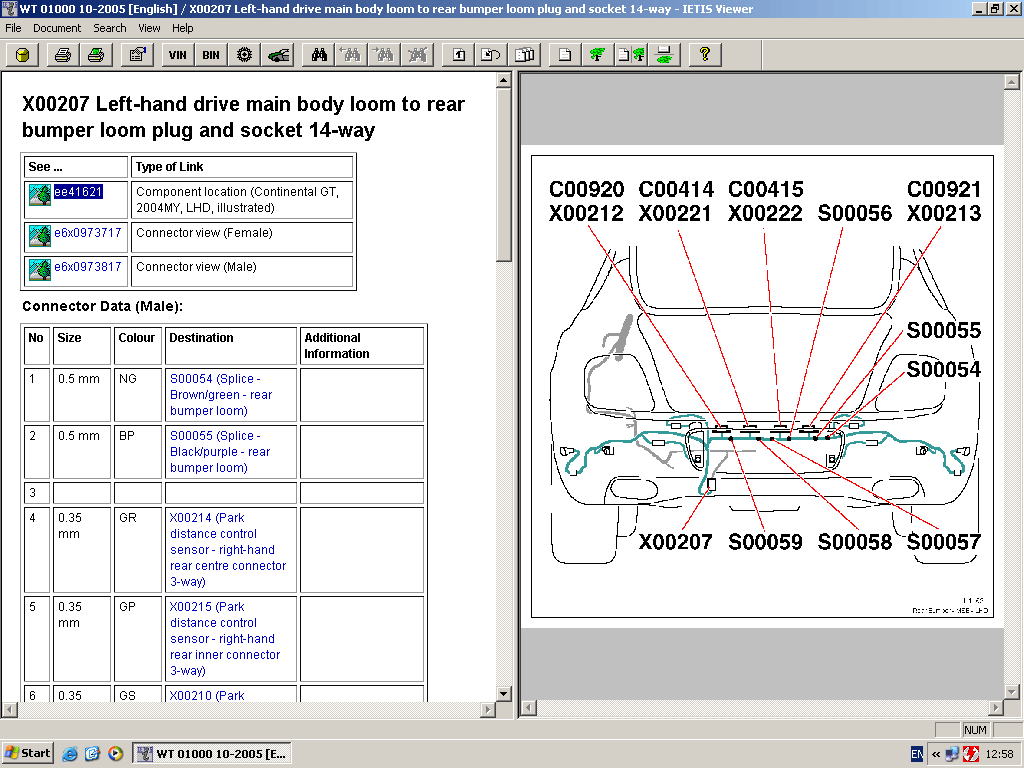Click the document pane scroll up arrow
Image resolution: width=1024 pixels, height=768 pixels.
[x=504, y=80]
